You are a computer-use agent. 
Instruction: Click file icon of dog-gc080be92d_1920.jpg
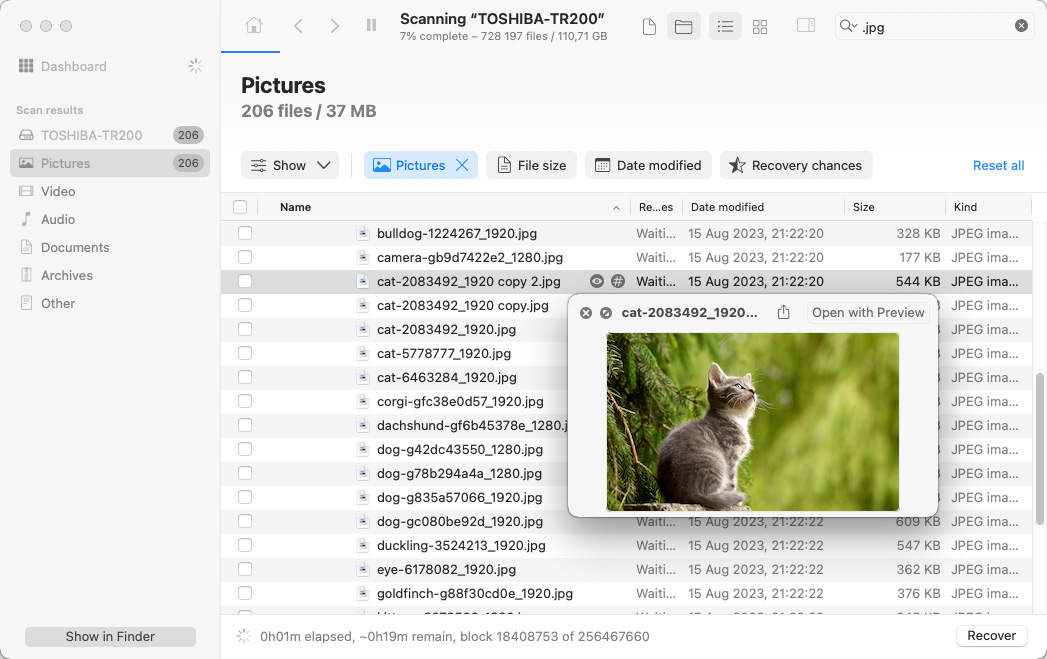click(363, 521)
